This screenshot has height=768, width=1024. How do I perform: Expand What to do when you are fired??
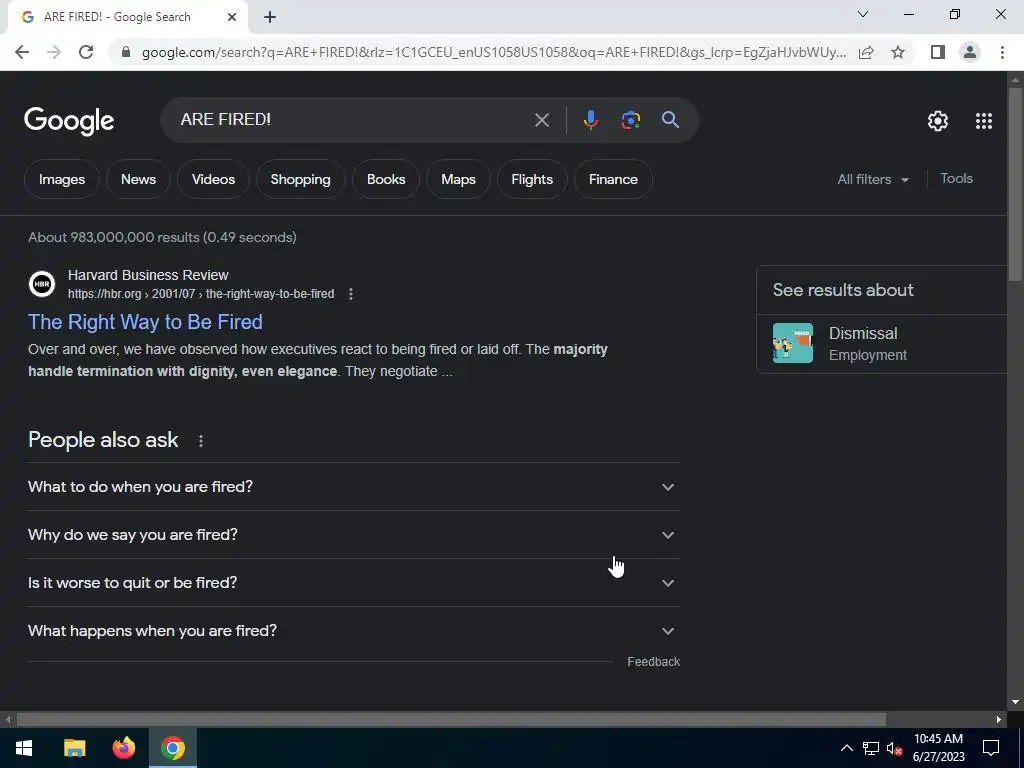pos(353,487)
